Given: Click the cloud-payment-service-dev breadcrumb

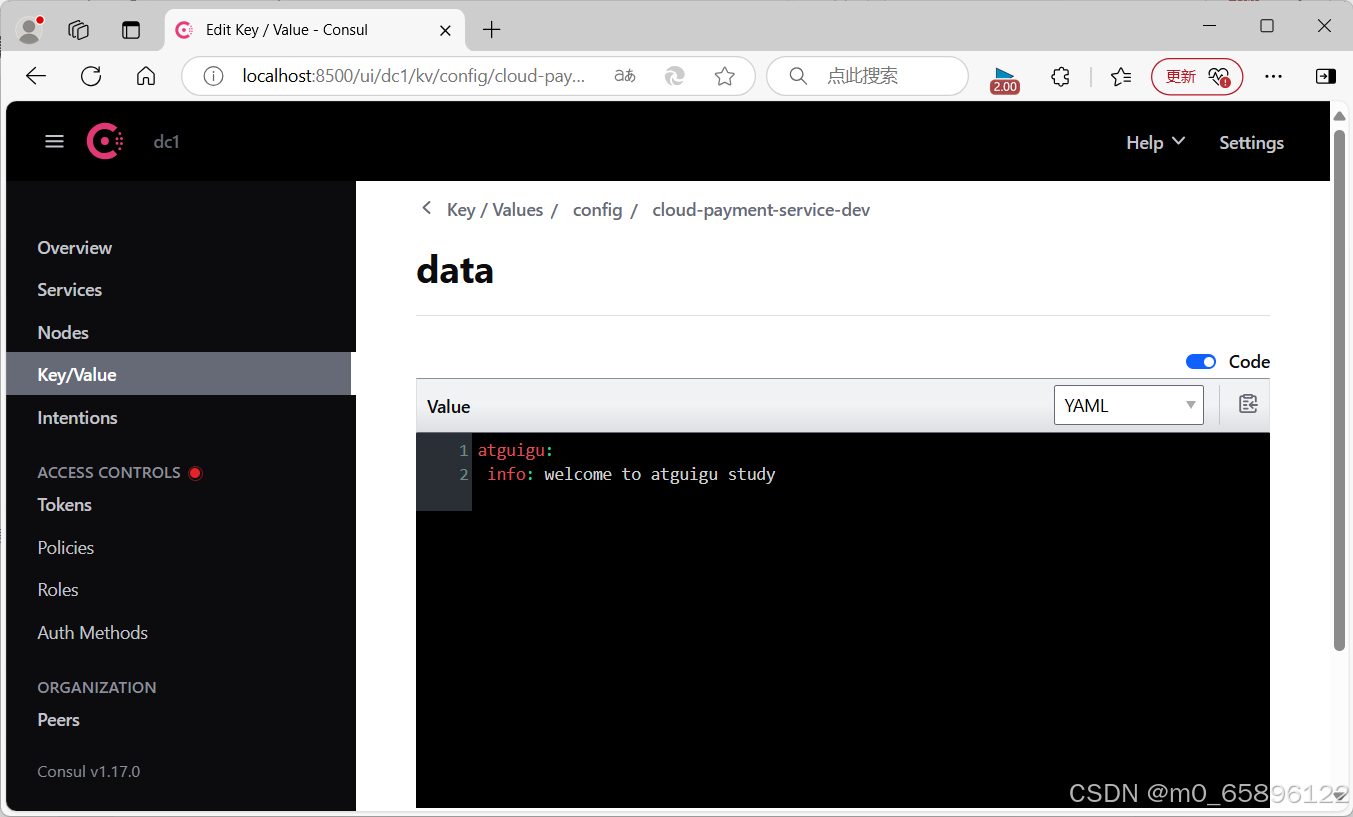Looking at the screenshot, I should point(761,210).
